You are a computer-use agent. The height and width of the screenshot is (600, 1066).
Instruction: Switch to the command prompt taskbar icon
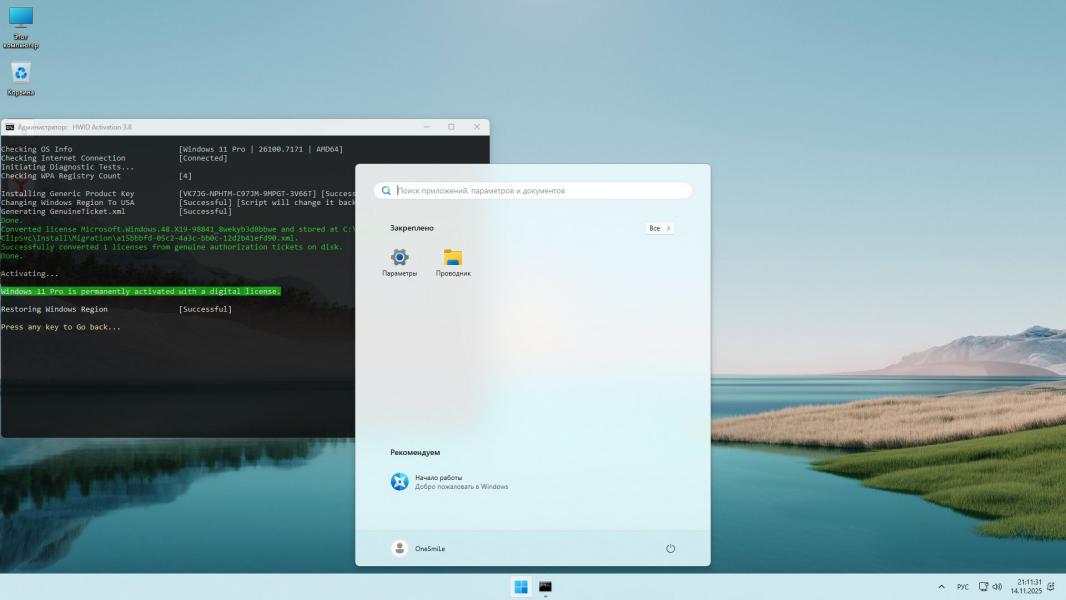click(x=546, y=587)
